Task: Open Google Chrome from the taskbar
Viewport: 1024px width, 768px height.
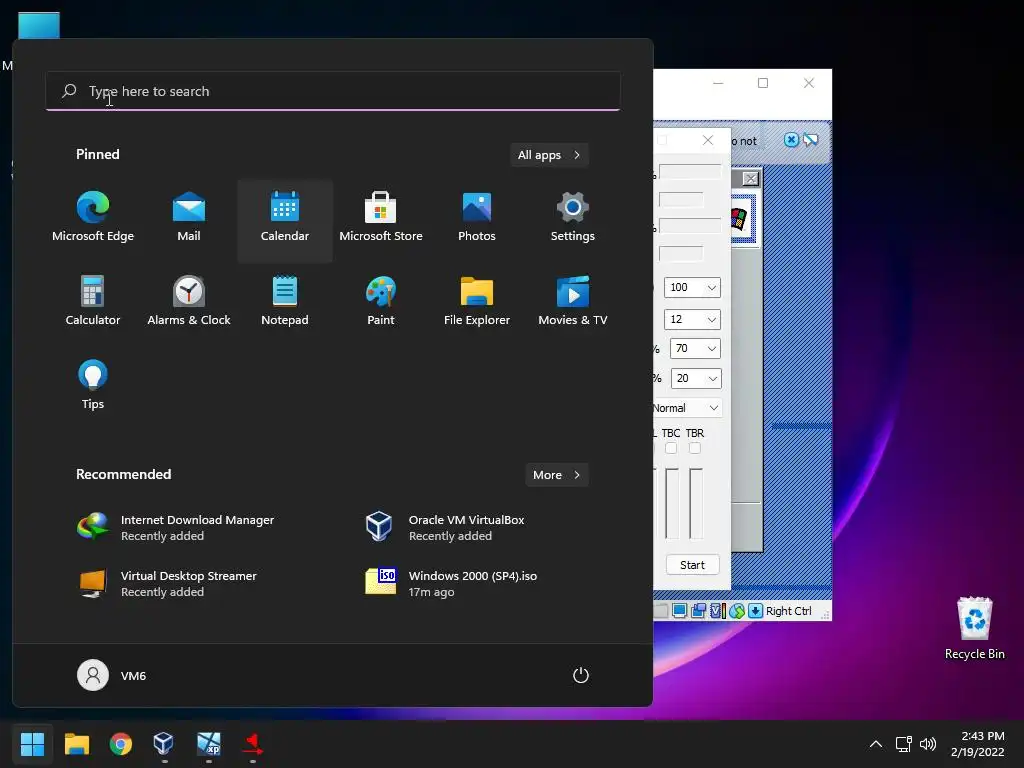Action: [x=121, y=744]
